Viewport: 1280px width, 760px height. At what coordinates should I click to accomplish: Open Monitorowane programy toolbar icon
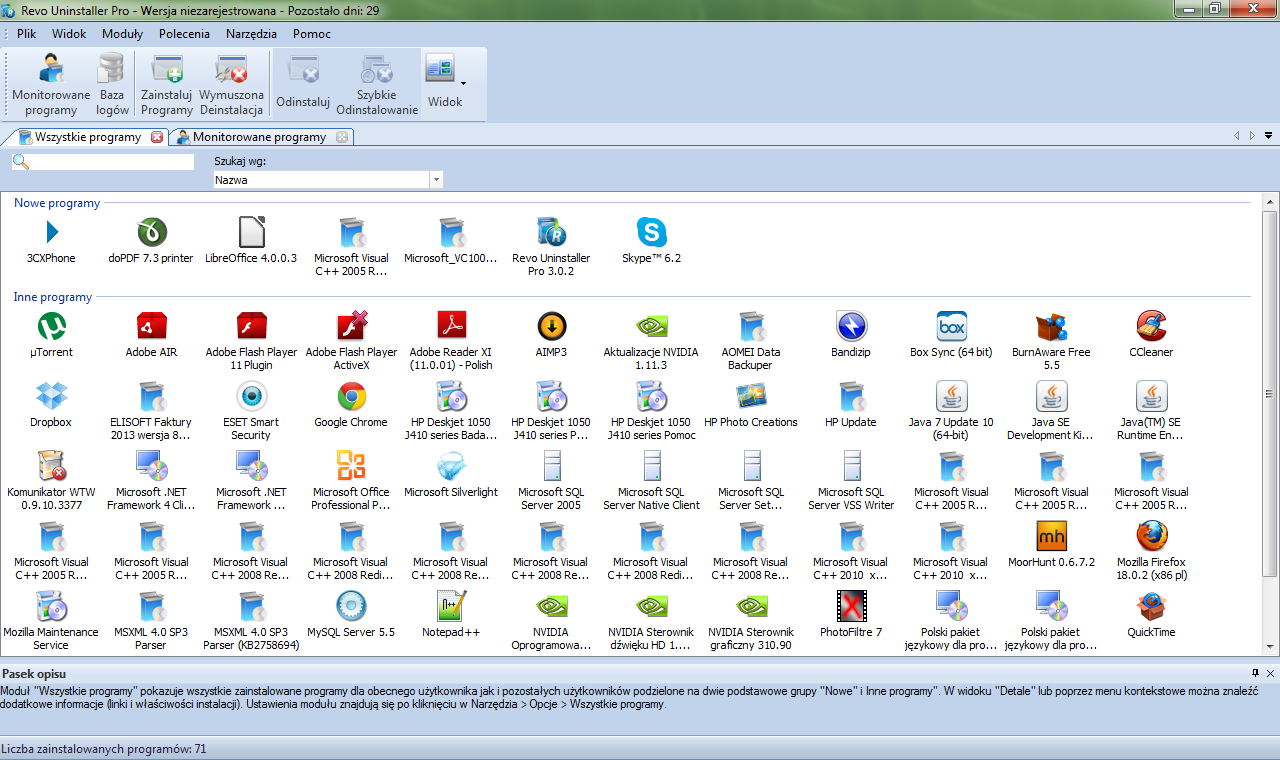(x=51, y=84)
